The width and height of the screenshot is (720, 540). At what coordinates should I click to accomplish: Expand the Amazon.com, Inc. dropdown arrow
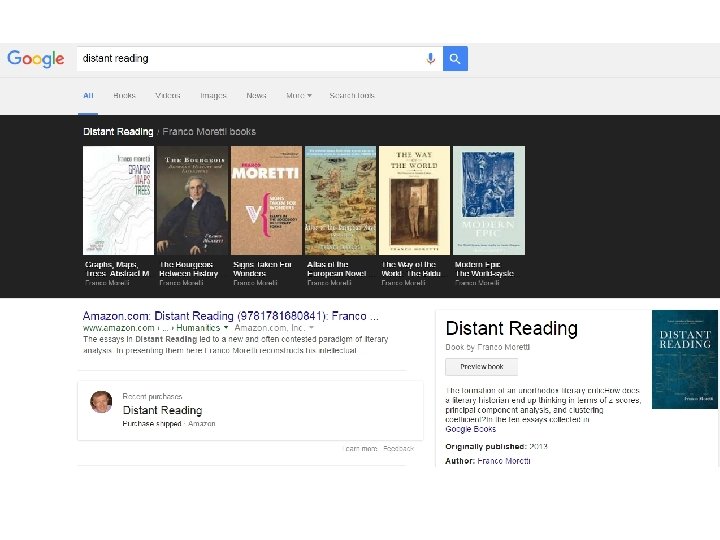tap(311, 328)
